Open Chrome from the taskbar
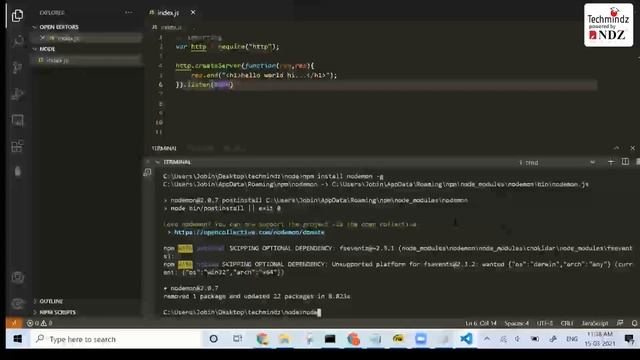 [262, 339]
